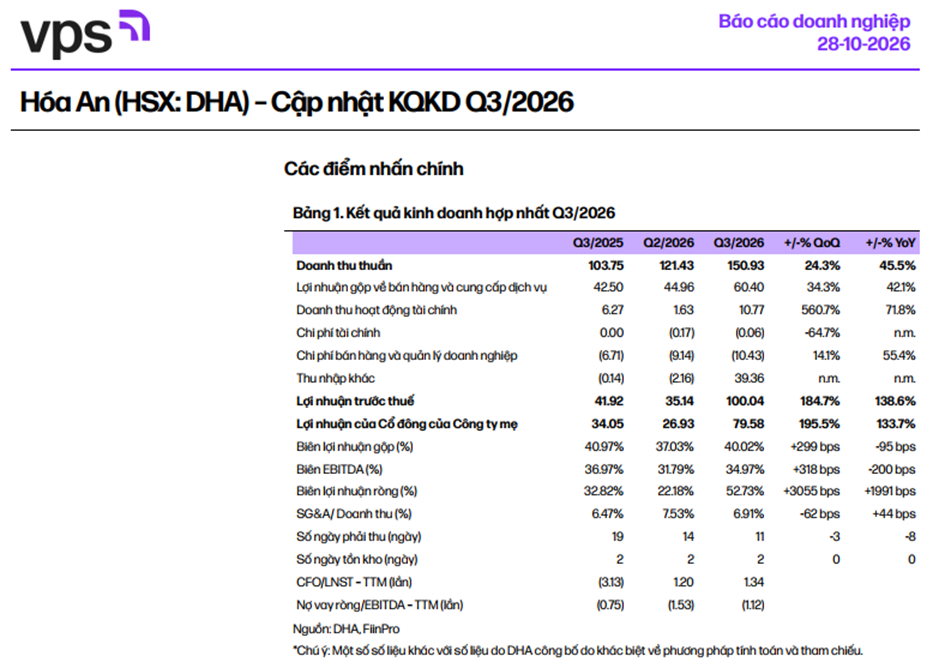Select the net margin change "+3055 bps"
This screenshot has height=662, width=945.
pos(811,491)
